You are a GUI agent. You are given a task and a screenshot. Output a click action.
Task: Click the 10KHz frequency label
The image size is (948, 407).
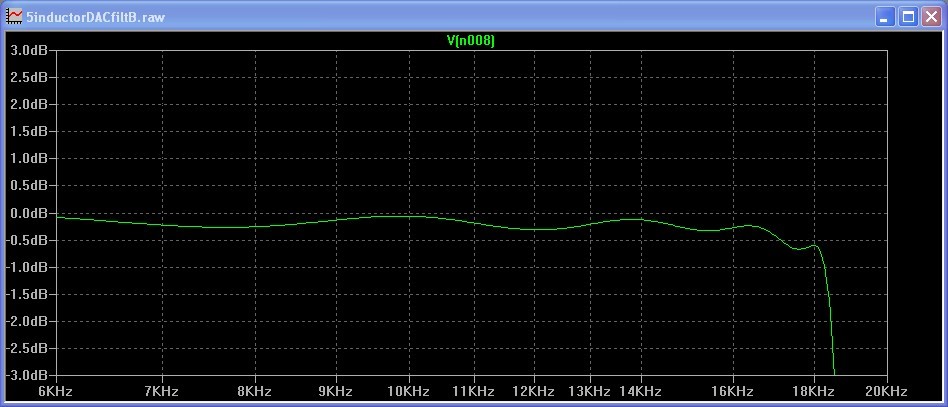coord(409,391)
